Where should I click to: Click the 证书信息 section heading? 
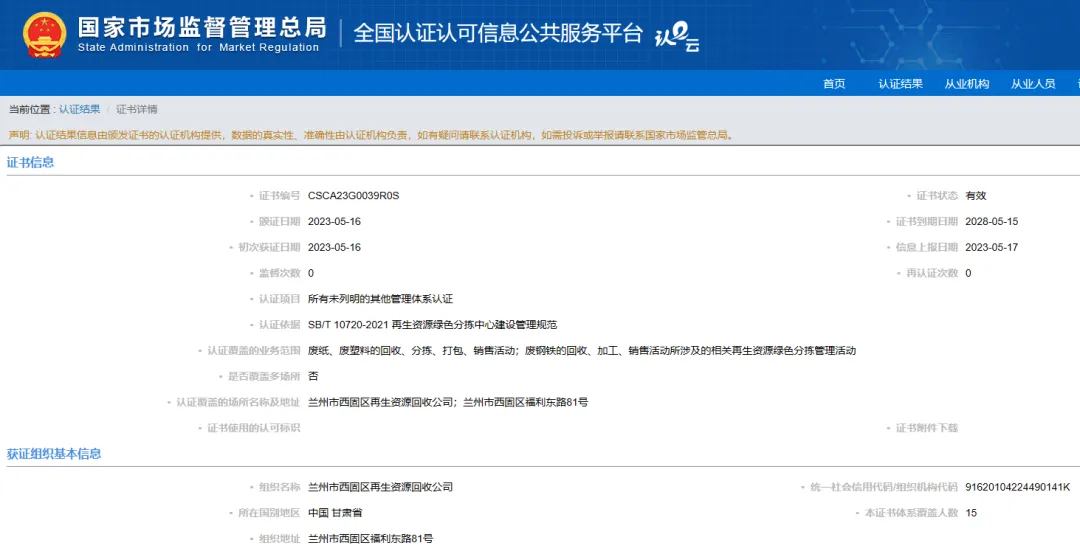[x=30, y=162]
